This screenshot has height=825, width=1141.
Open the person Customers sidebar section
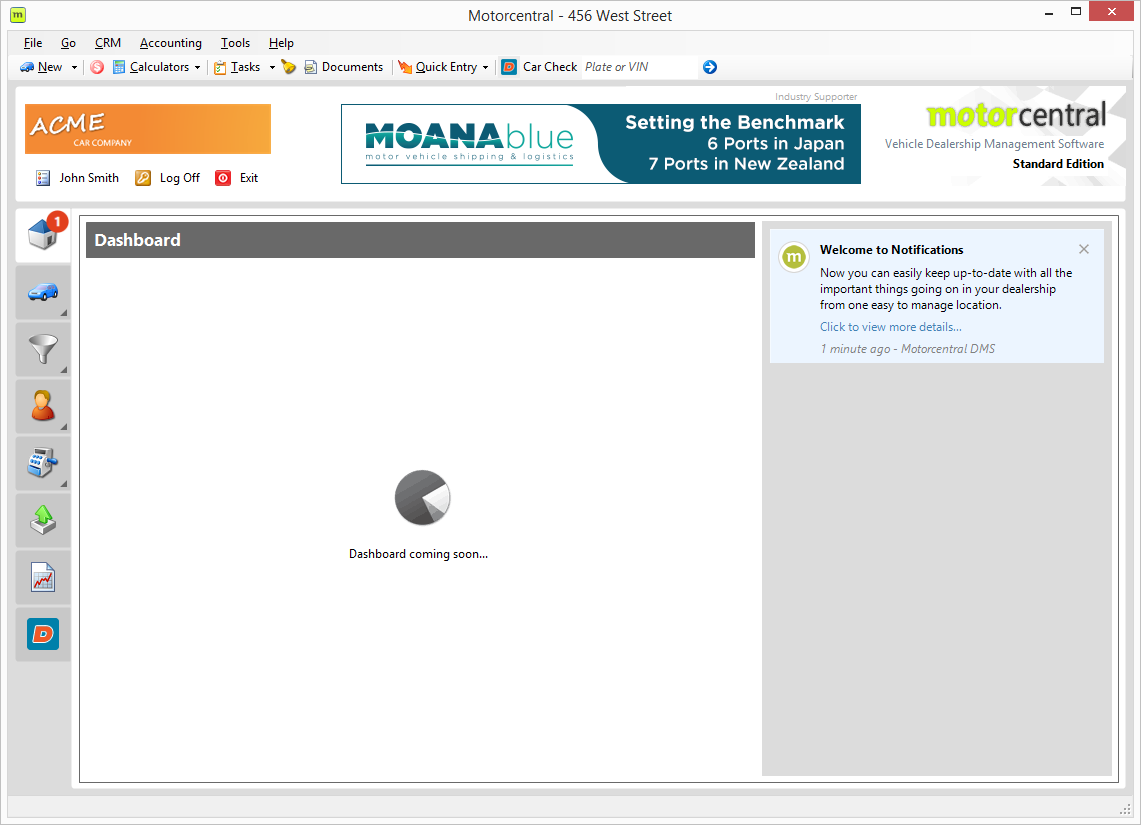(x=43, y=406)
